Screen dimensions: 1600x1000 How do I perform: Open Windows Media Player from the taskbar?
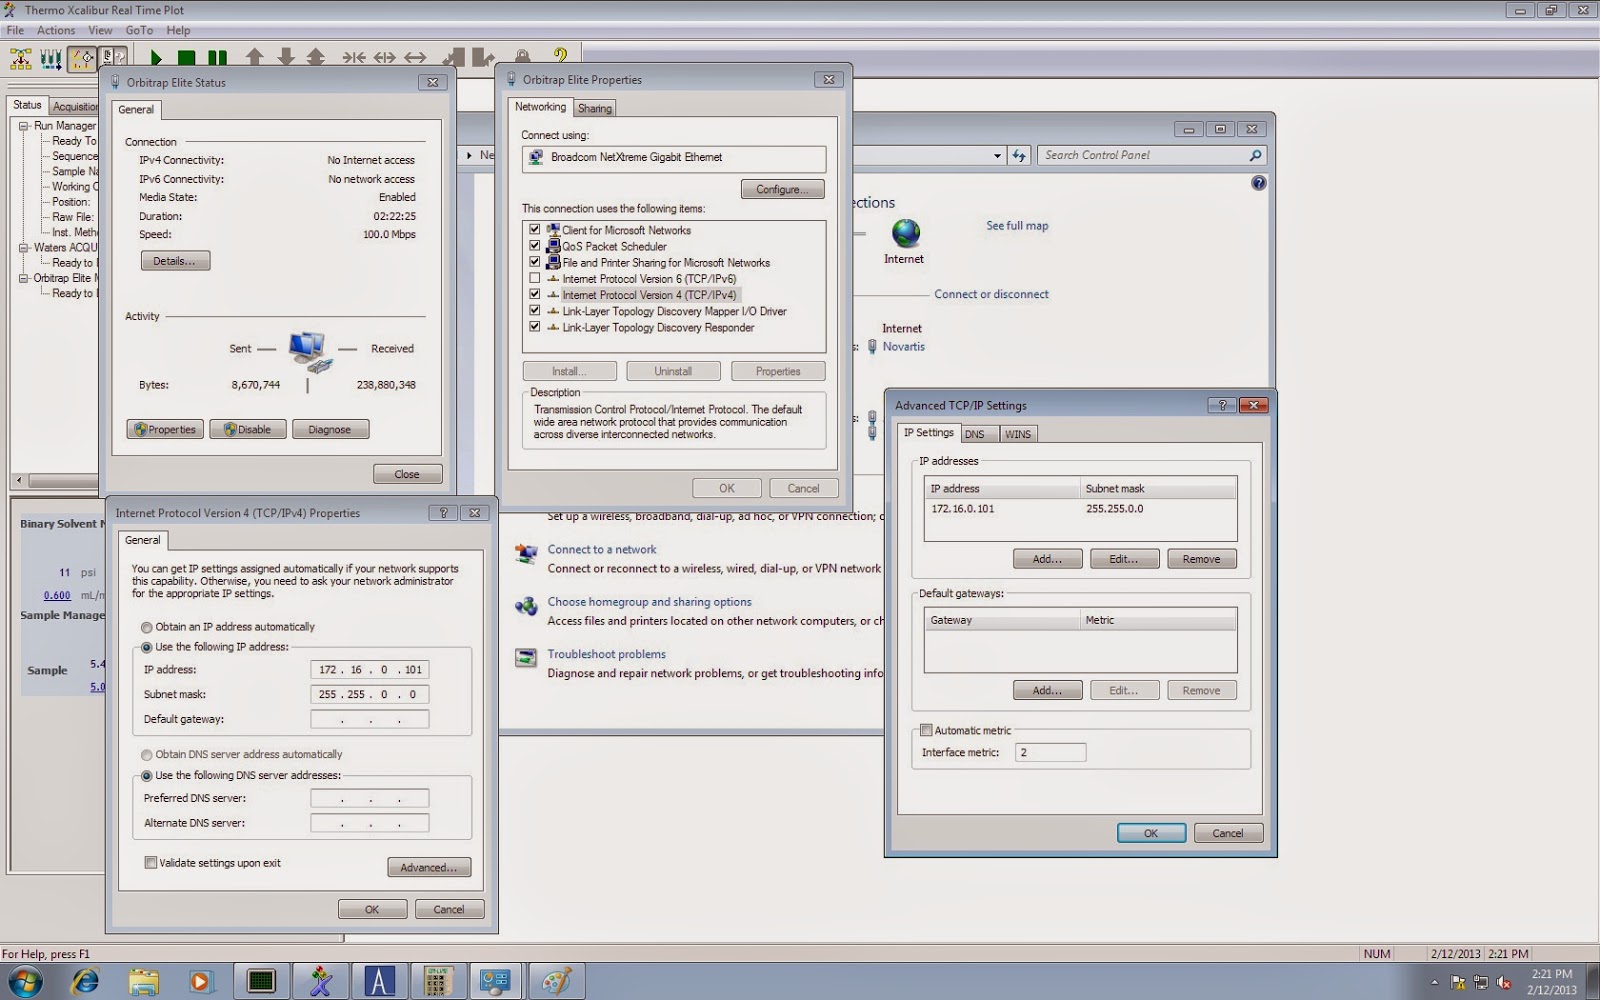point(200,981)
